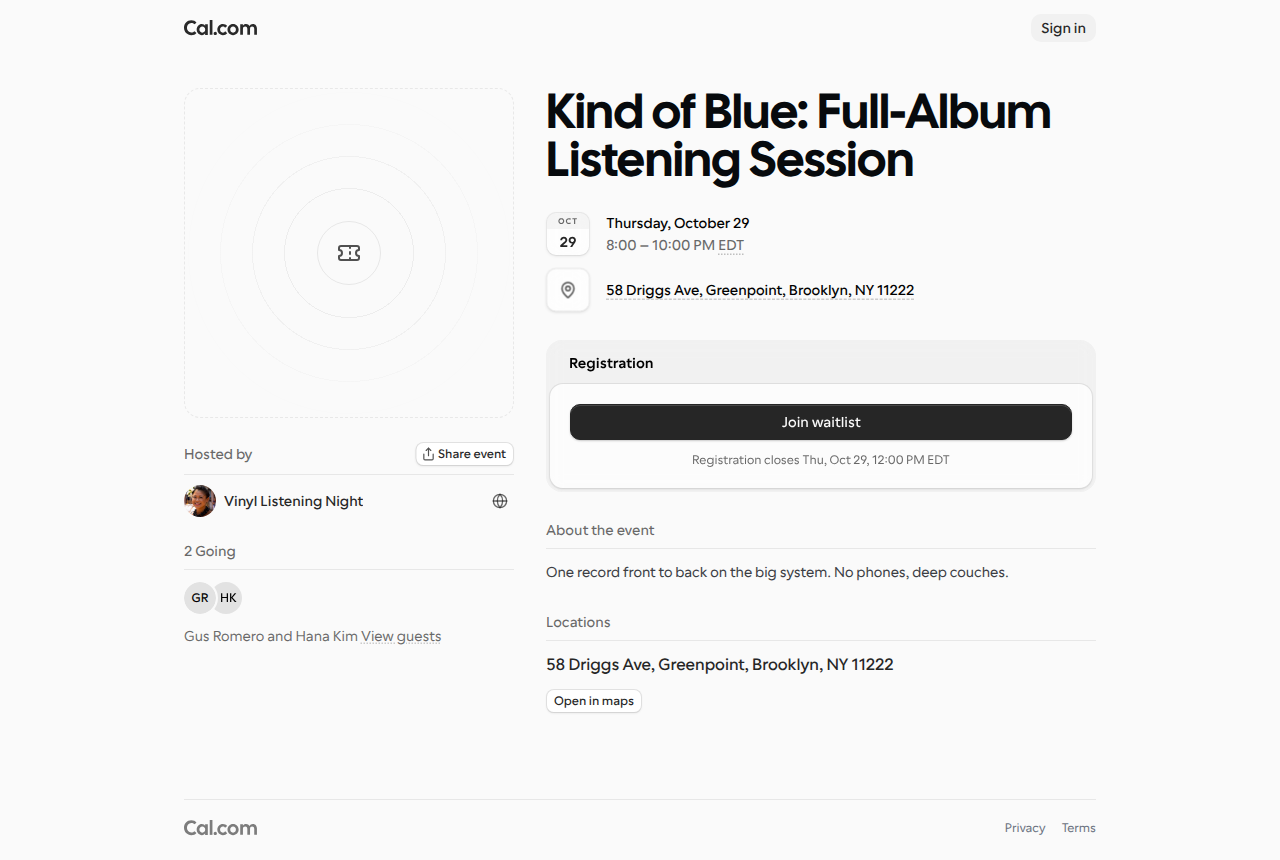1280x860 pixels.
Task: Click the host avatar photo
Action: pos(200,501)
